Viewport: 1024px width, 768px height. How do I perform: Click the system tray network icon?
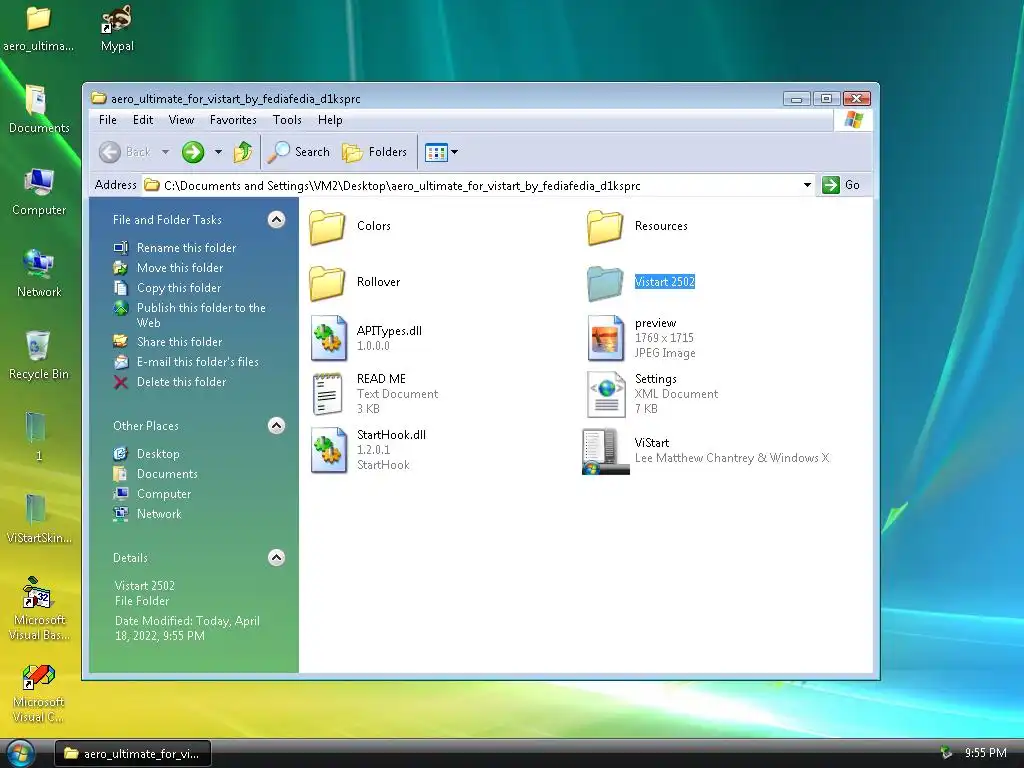point(945,754)
